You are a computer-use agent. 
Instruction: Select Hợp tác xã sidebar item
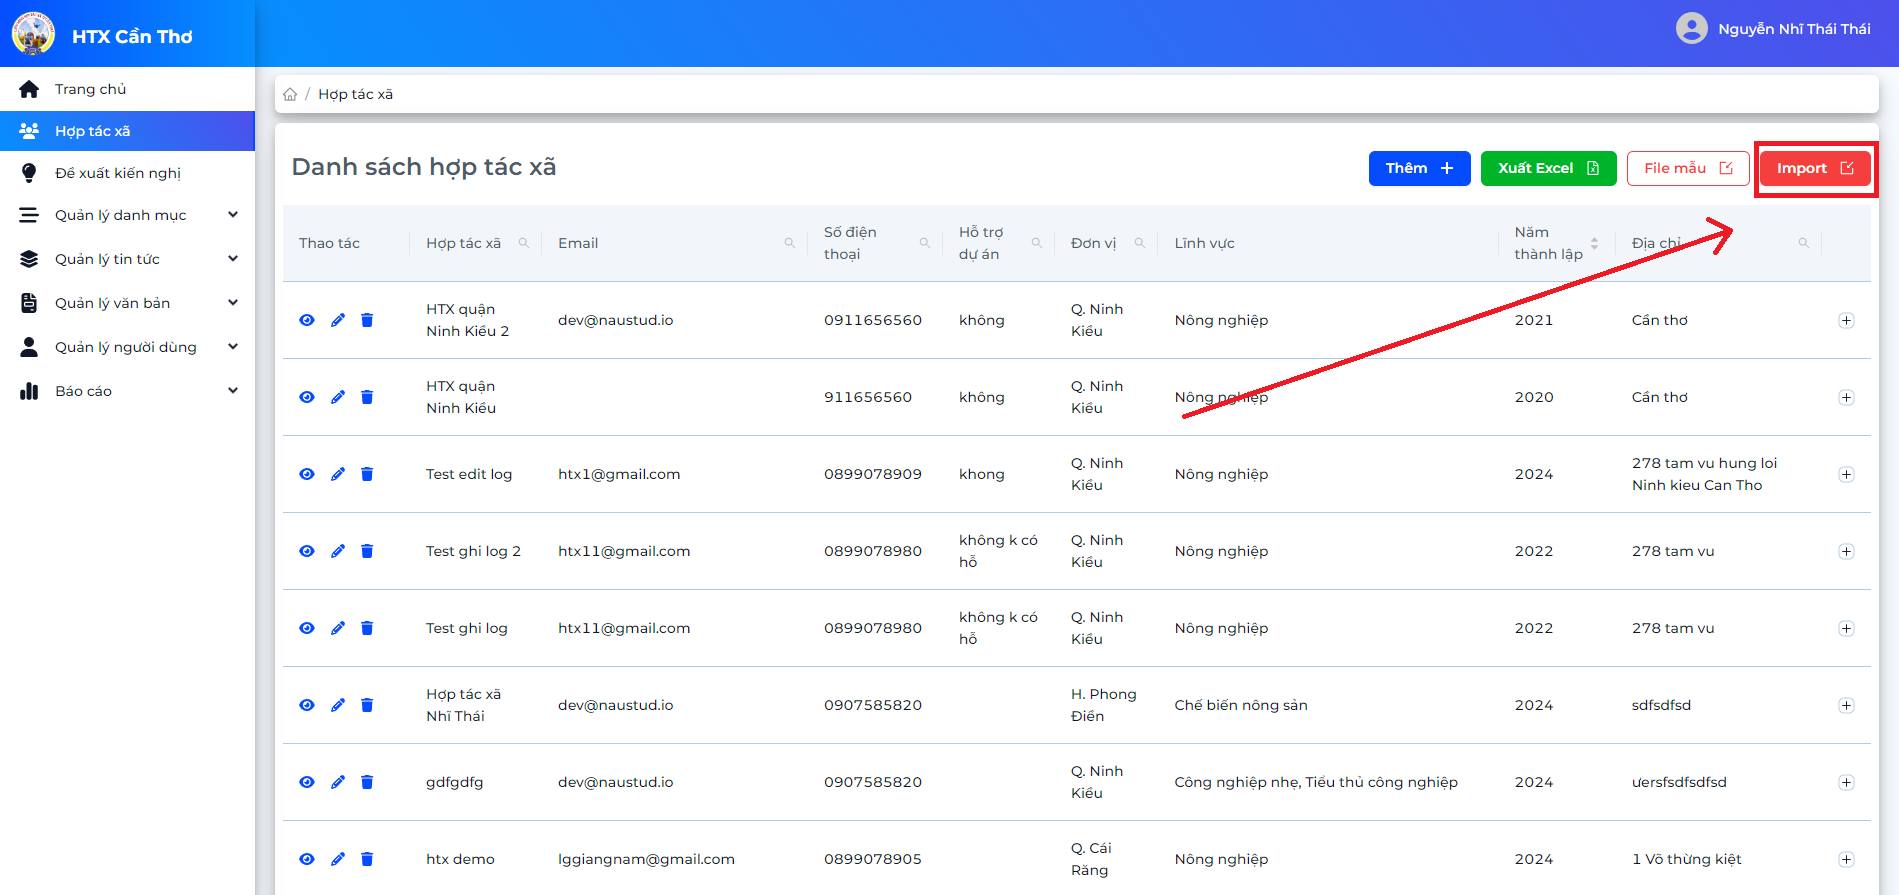pyautogui.click(x=128, y=131)
